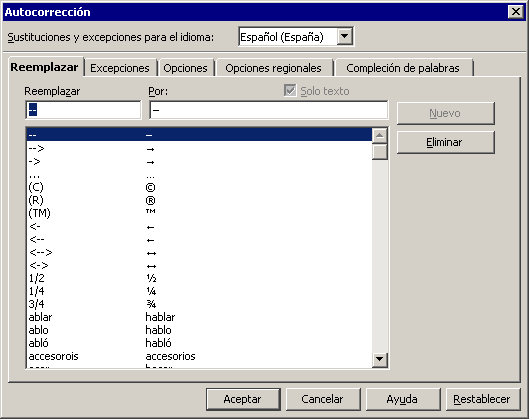Select the ablar row

tap(199, 317)
